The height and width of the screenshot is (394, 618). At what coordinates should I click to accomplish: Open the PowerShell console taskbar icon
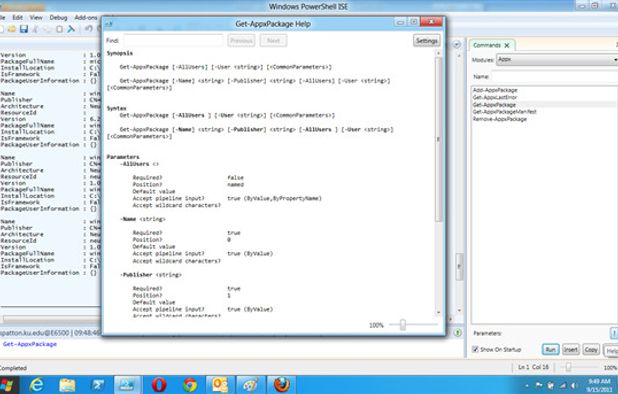pos(98,385)
